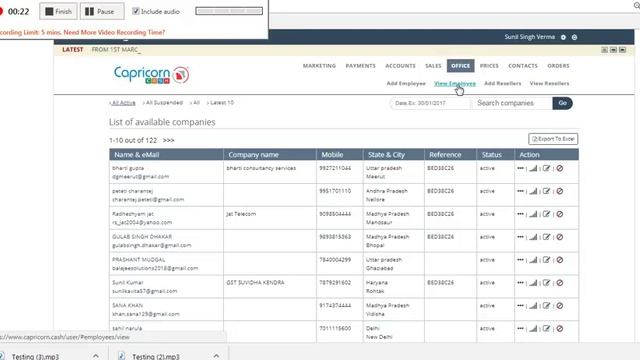Open more options for GULAB SINGH DHAKAR
The height and width of the screenshot is (360, 640).
coord(520,237)
